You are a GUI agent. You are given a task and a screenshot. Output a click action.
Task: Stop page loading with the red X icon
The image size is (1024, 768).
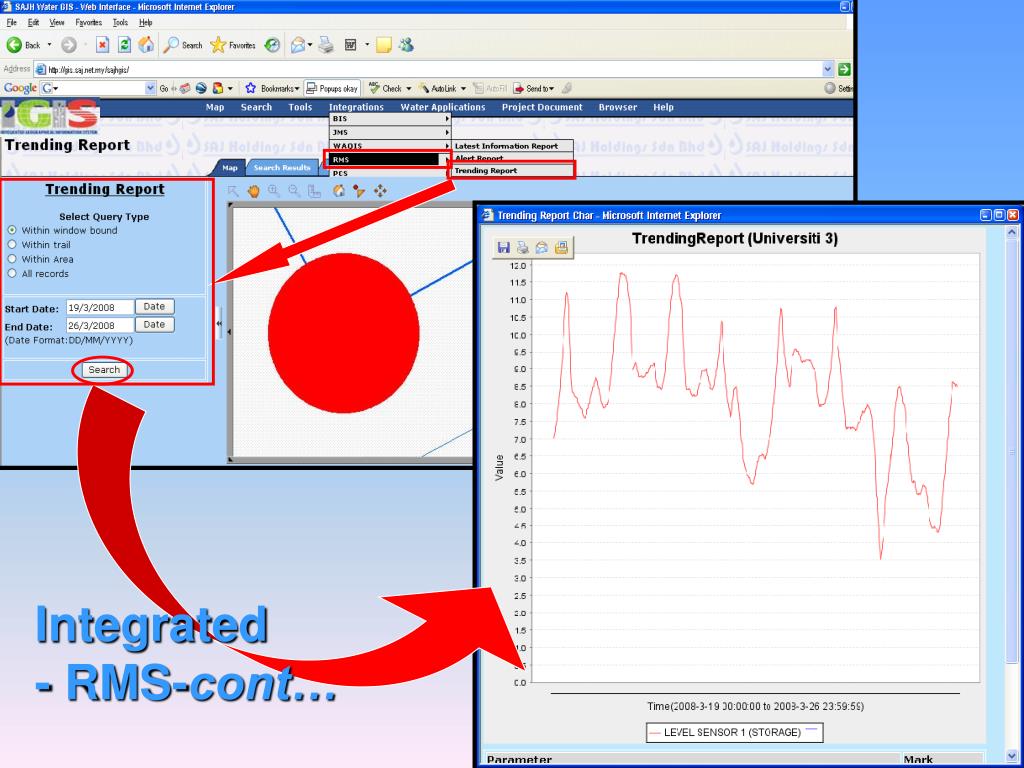click(x=103, y=44)
